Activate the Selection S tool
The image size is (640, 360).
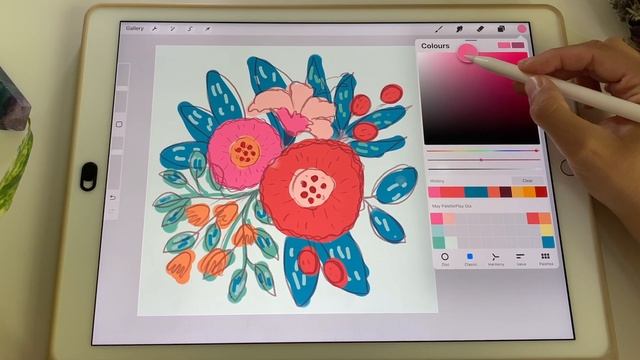pyautogui.click(x=190, y=29)
